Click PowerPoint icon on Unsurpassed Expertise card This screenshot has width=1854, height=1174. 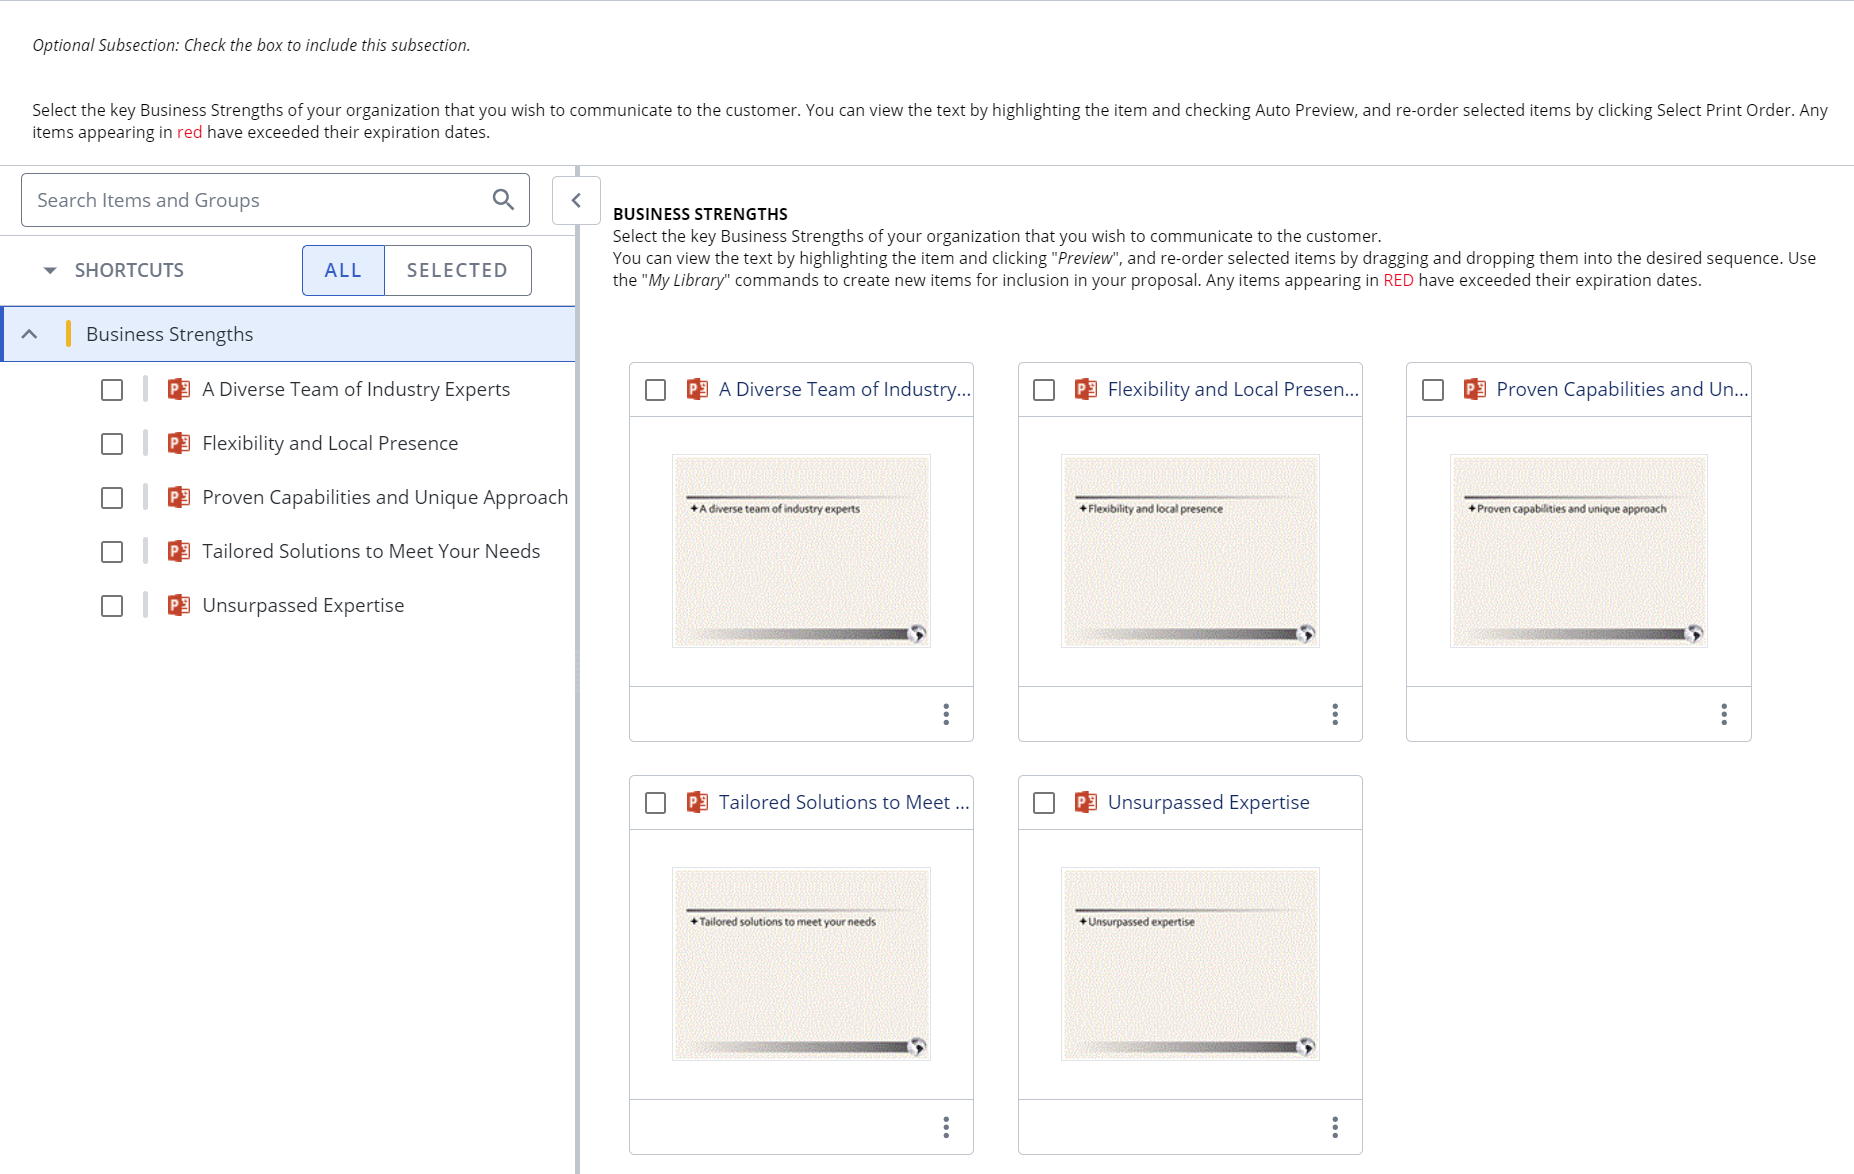1085,802
